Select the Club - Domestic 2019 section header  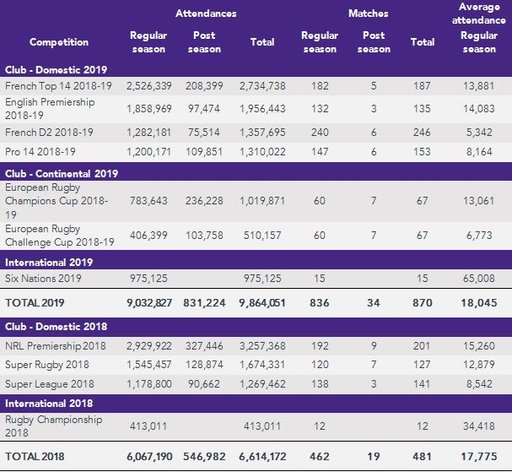(x=56, y=70)
